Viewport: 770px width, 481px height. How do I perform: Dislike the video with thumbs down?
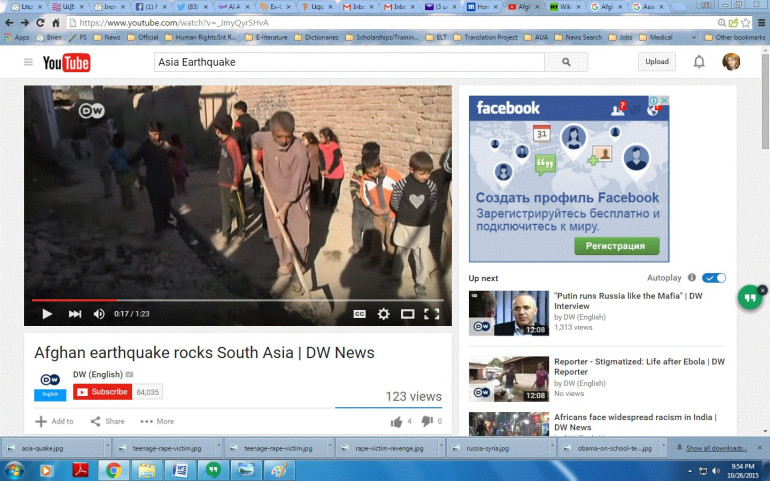tap(427, 421)
